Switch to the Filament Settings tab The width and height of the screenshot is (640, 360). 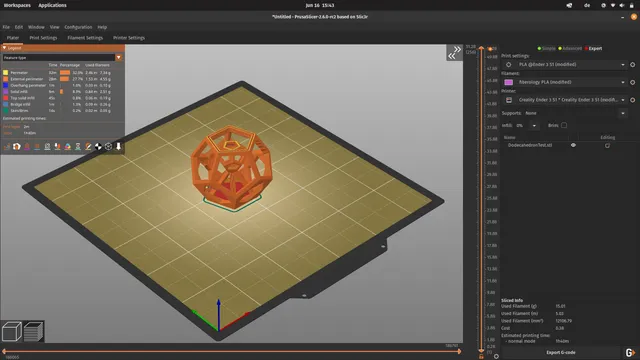coord(85,38)
